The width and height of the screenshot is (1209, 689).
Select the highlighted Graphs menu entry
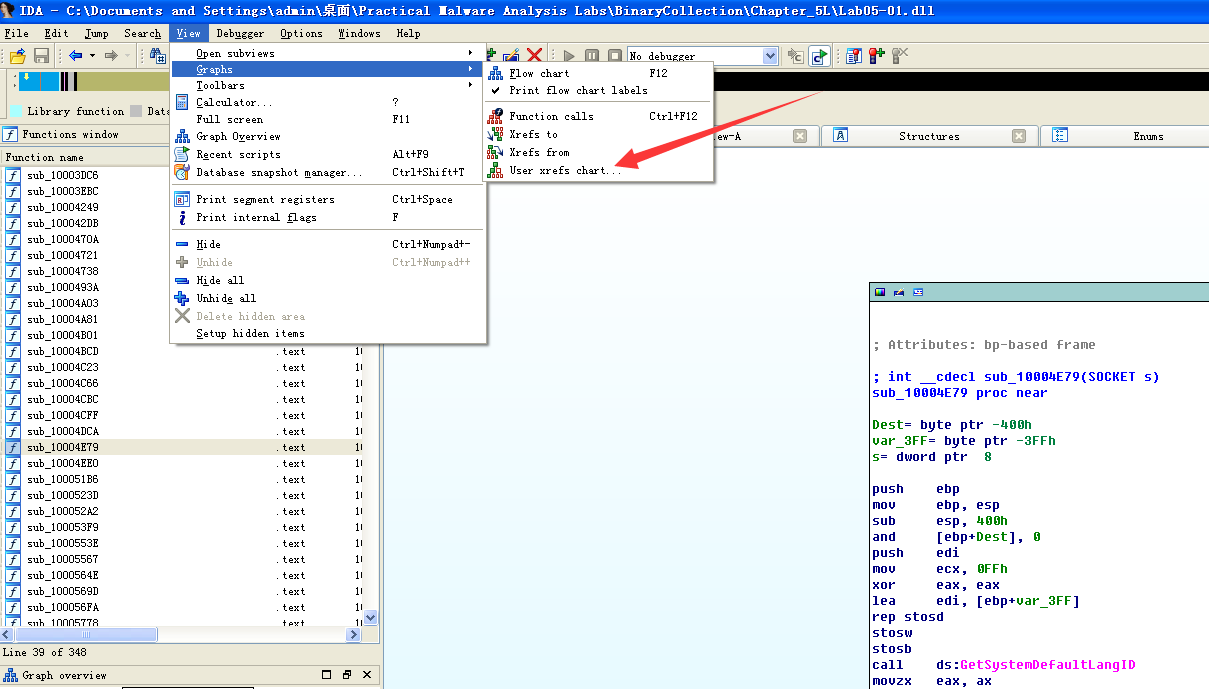[328, 69]
